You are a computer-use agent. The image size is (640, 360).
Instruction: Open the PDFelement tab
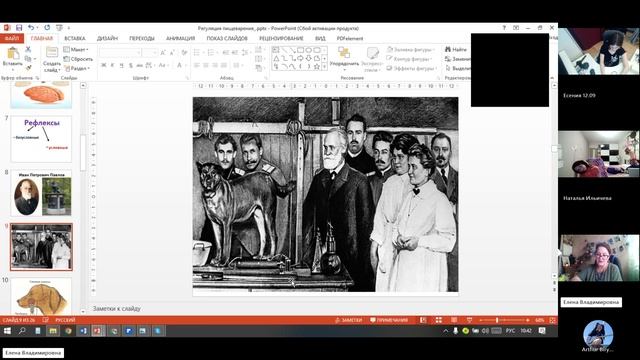350,38
